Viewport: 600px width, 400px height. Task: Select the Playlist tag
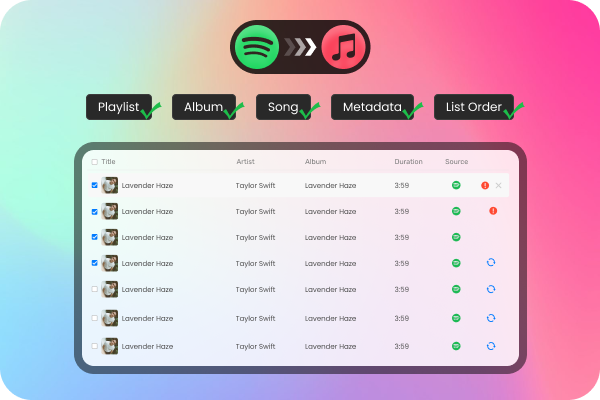(119, 107)
